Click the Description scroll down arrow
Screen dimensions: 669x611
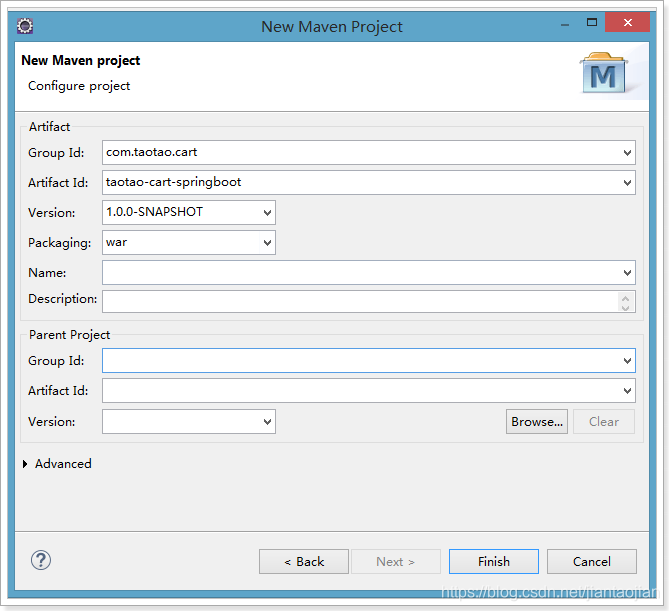tap(625, 308)
